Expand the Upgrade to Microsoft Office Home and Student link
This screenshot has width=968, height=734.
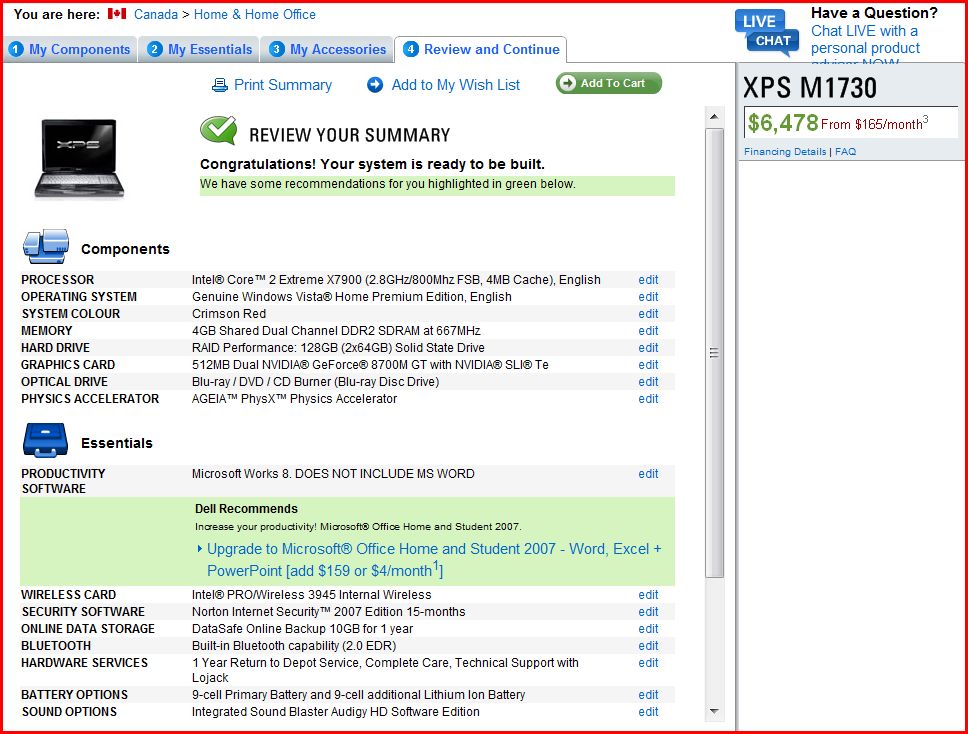click(x=434, y=560)
